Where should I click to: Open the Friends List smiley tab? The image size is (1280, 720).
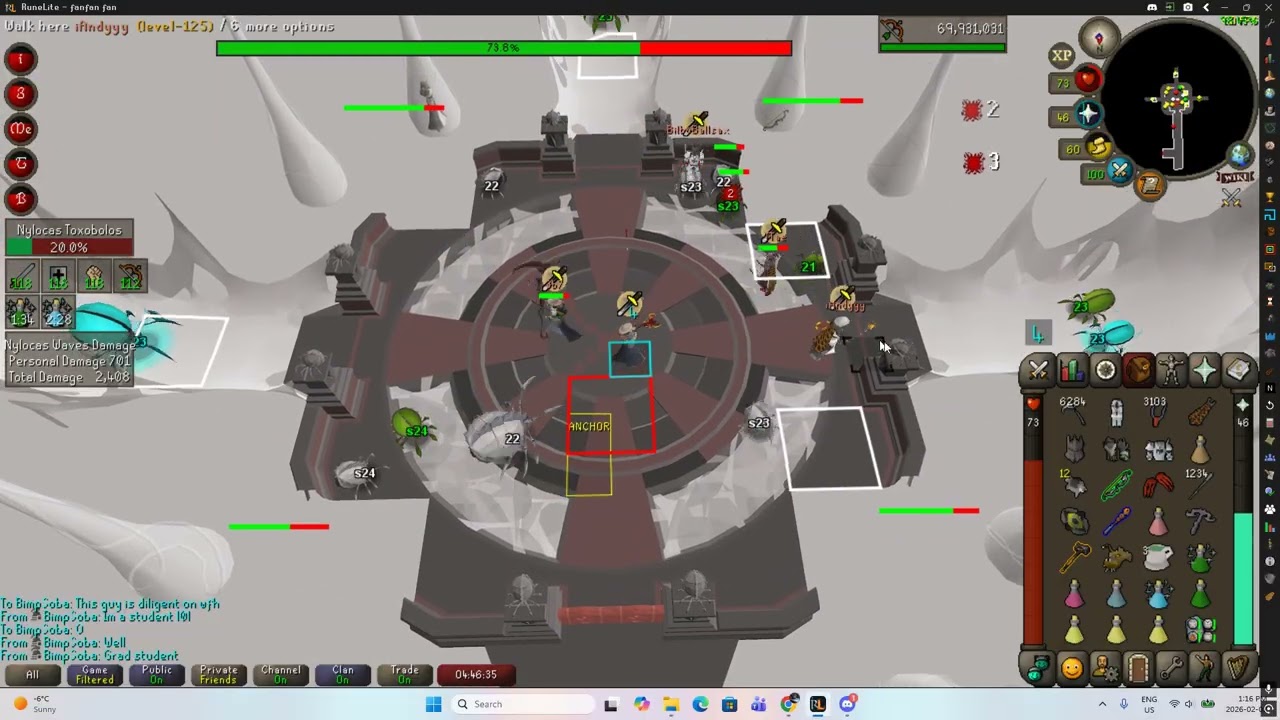(1072, 667)
